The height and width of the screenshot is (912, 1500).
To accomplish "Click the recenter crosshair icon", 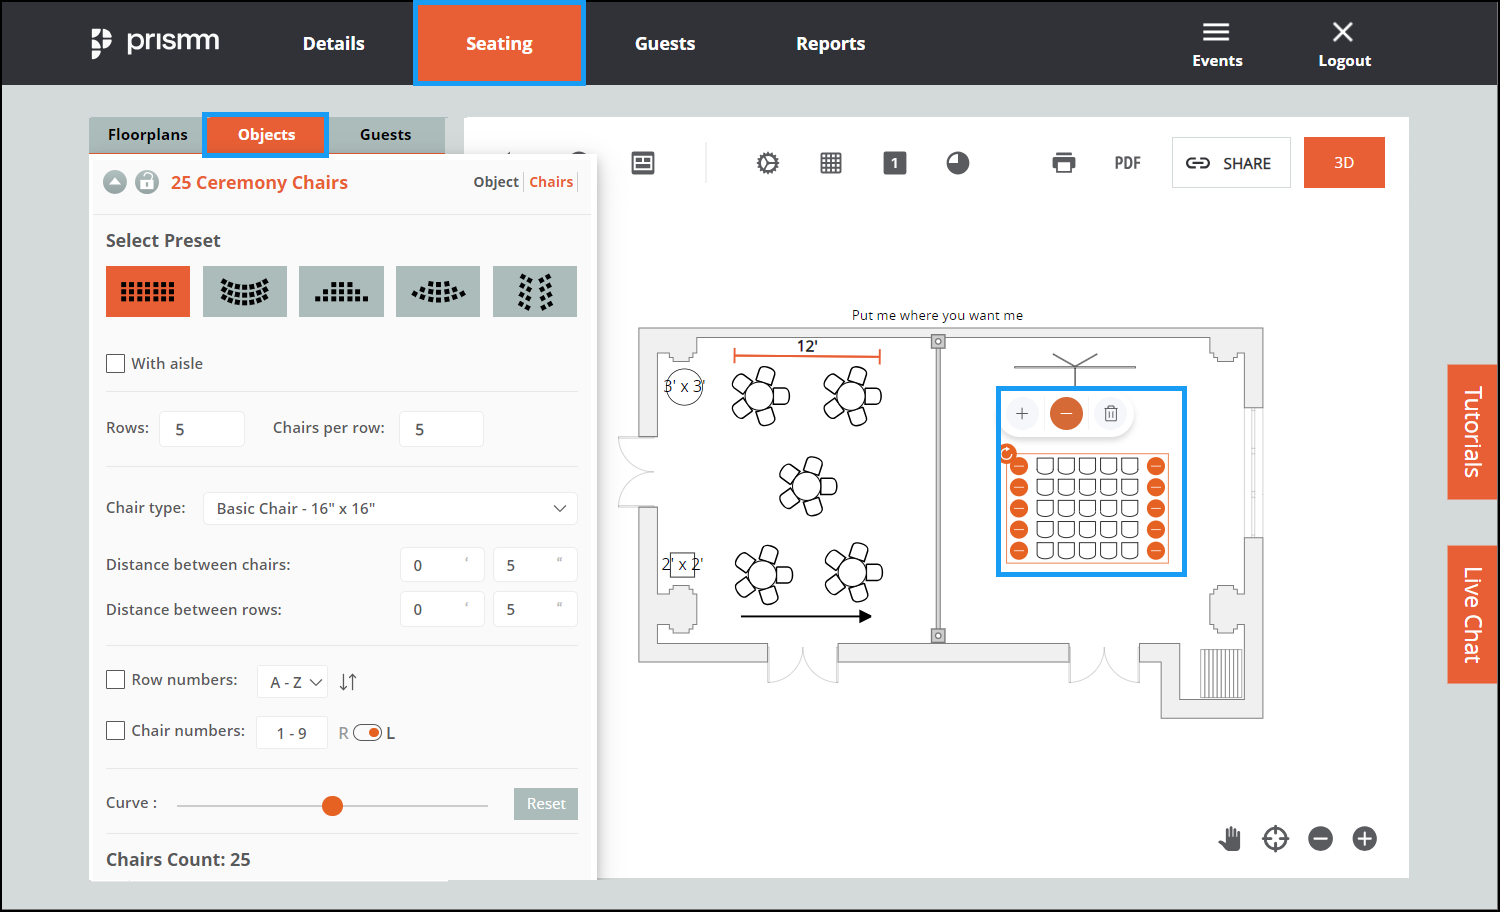I will [1275, 839].
